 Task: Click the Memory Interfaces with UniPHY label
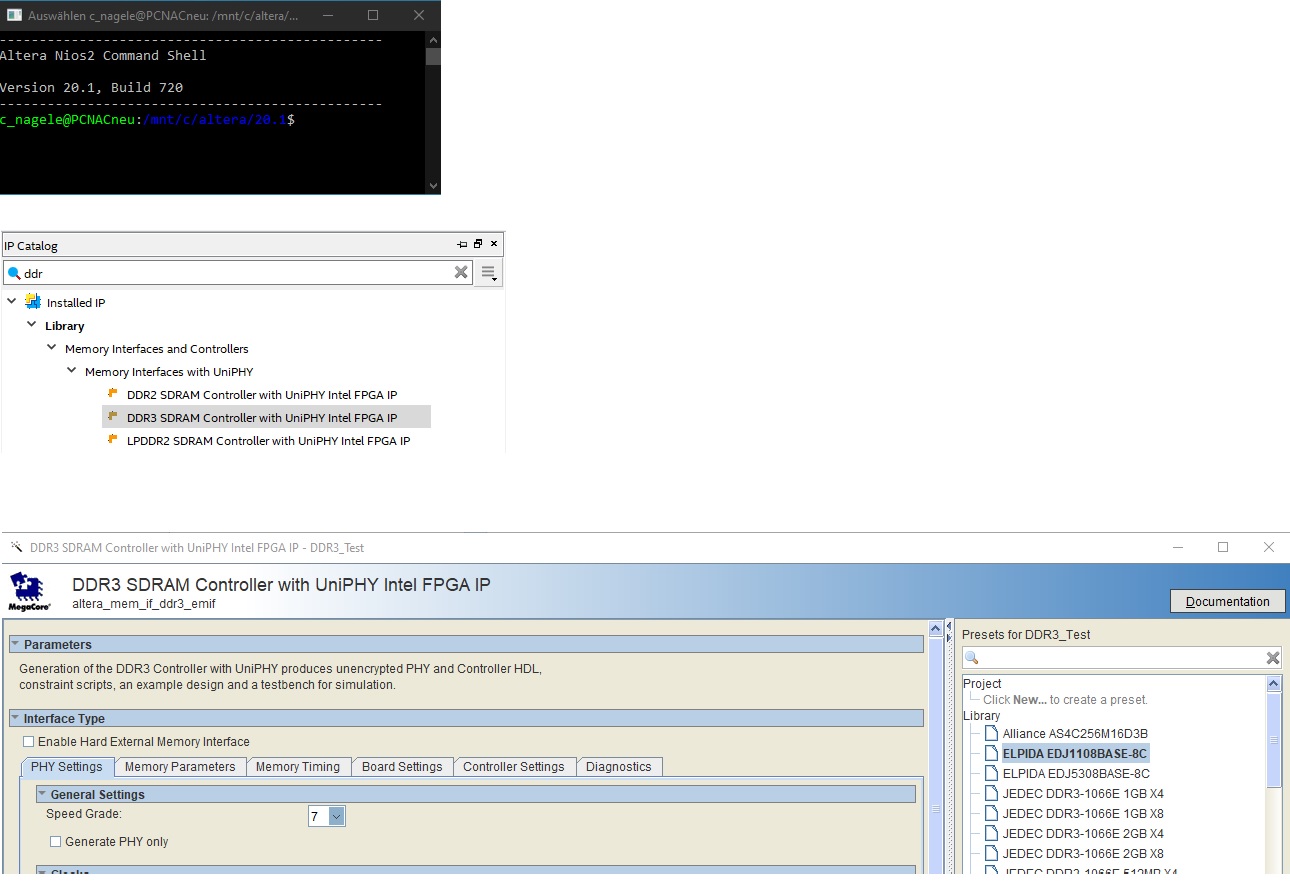pyautogui.click(x=169, y=372)
